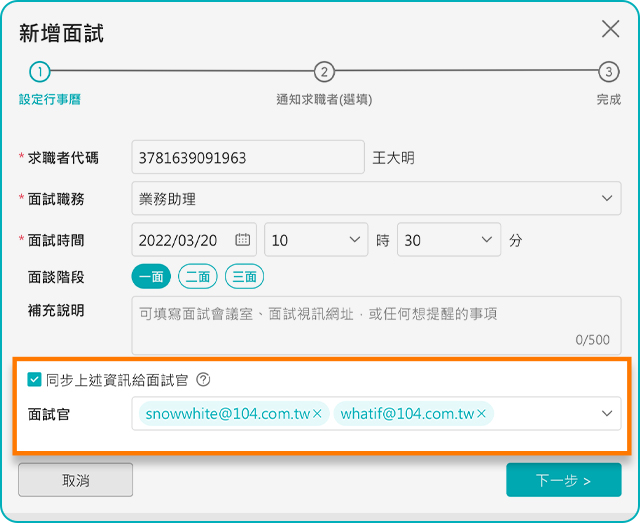
Task: Click the snowwhite@104.com.tw tag text
Action: 228,414
